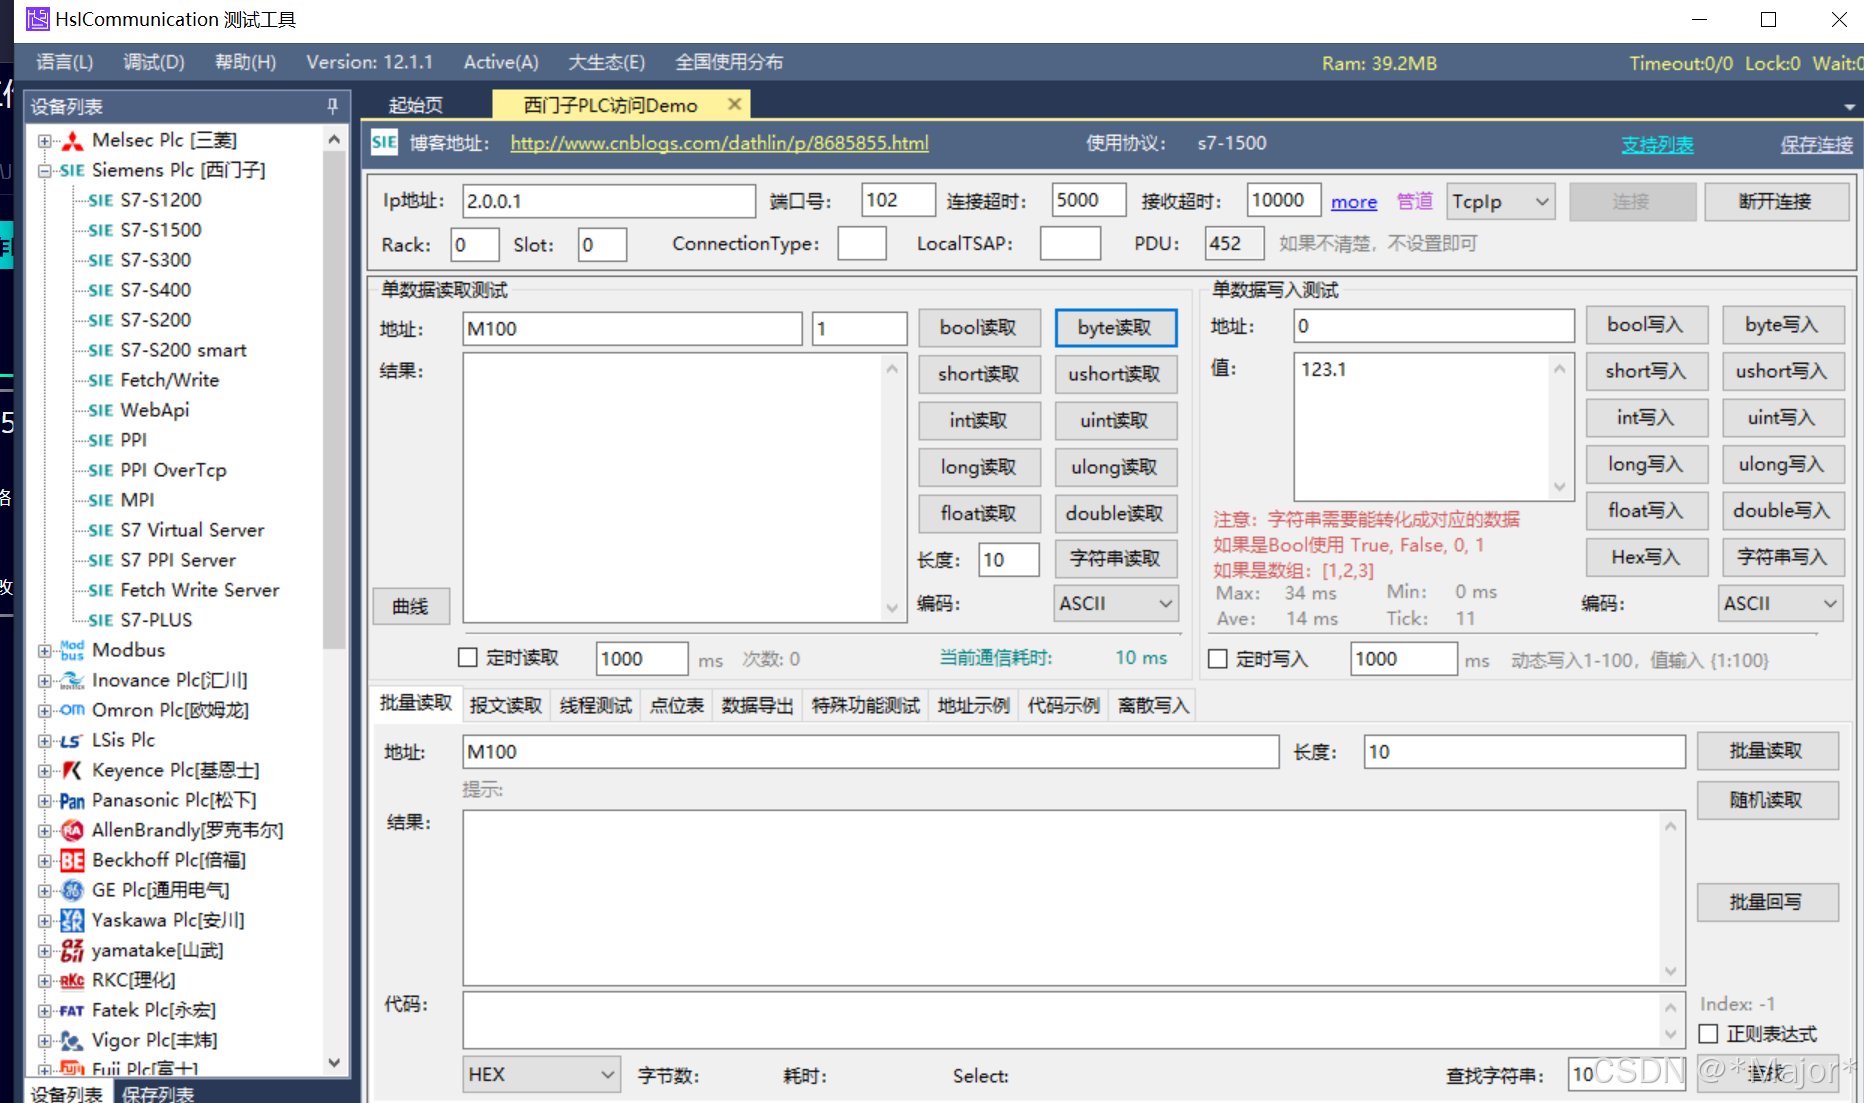Viewport: 1864px width, 1103px height.
Task: Click the pin icon on 设备列表 panel
Action: click(331, 105)
